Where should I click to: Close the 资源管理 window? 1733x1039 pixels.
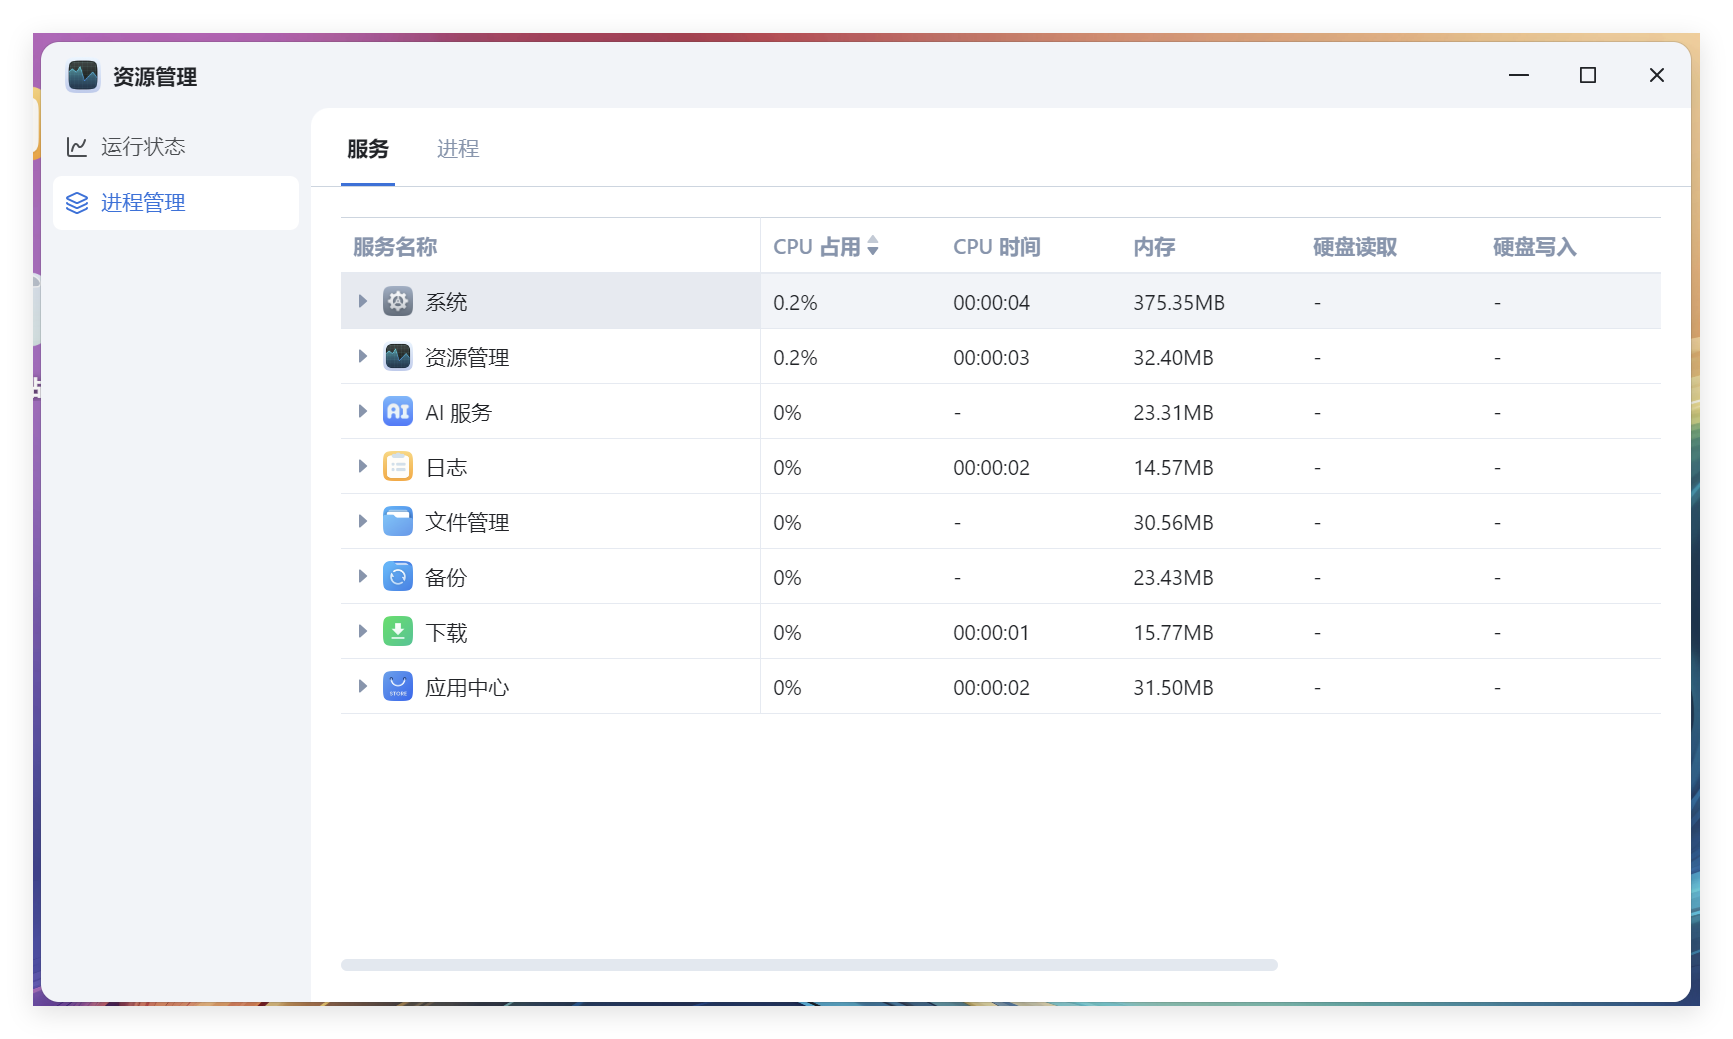1657,75
